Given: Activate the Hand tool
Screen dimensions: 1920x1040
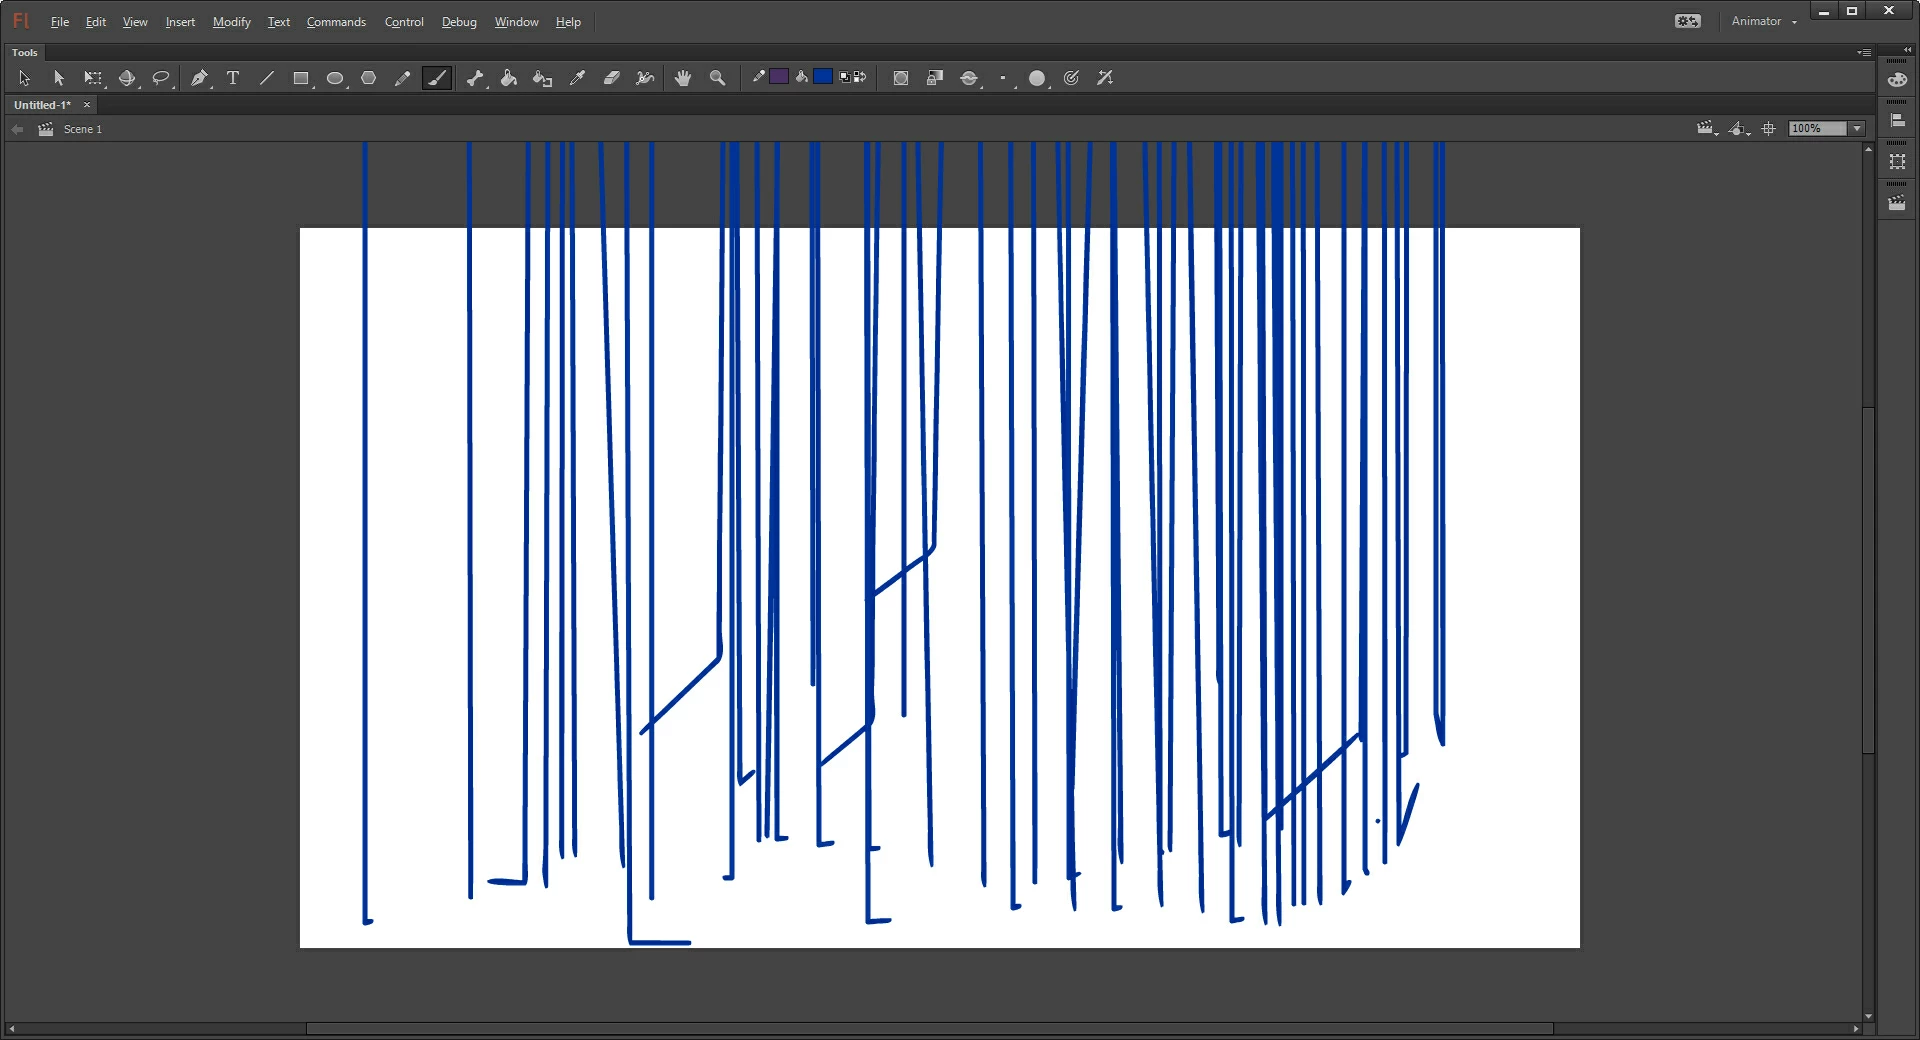Looking at the screenshot, I should pyautogui.click(x=683, y=78).
